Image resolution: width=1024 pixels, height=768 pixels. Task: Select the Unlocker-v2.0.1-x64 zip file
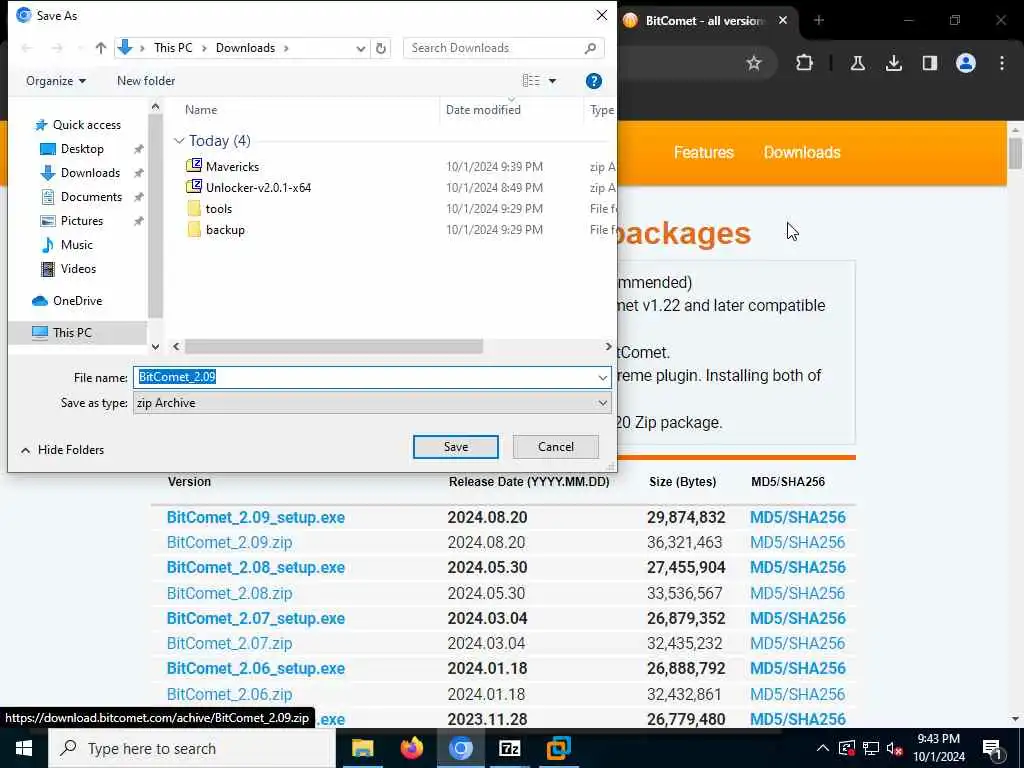coord(258,187)
